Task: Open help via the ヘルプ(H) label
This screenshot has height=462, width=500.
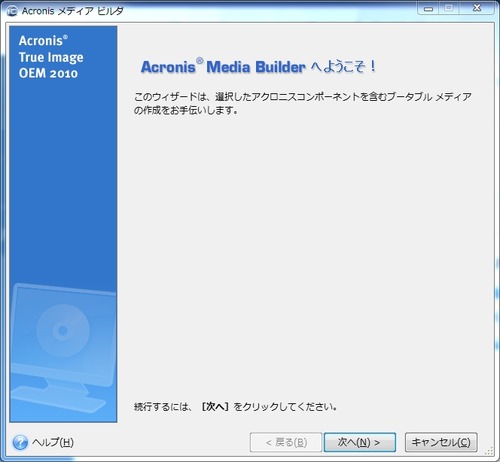Action: point(53,442)
